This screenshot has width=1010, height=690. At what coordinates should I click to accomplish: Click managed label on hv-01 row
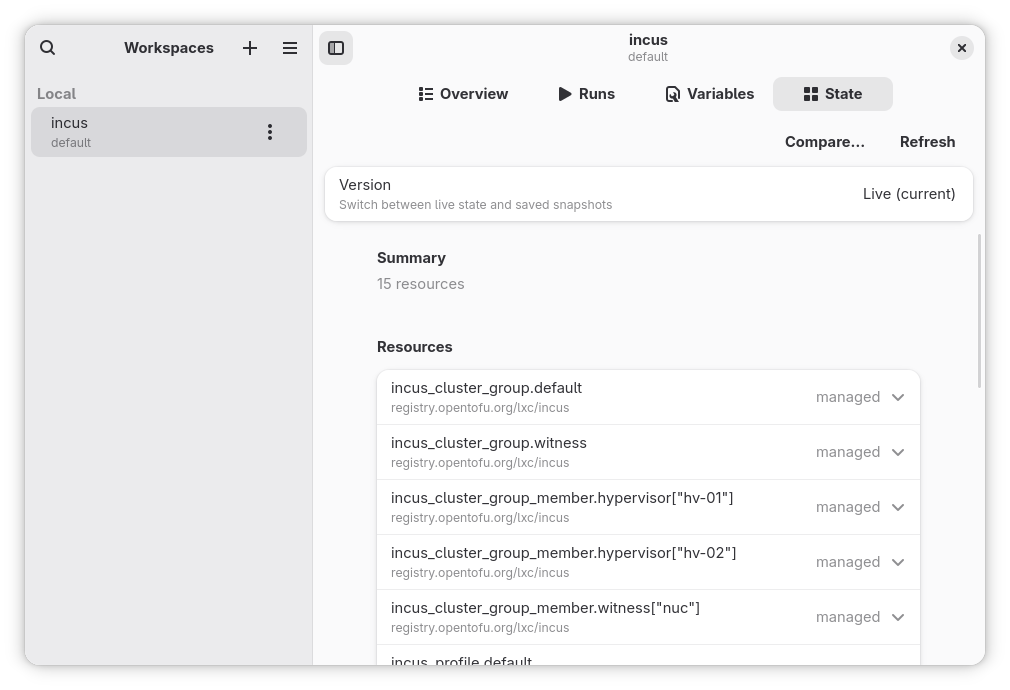coord(848,508)
